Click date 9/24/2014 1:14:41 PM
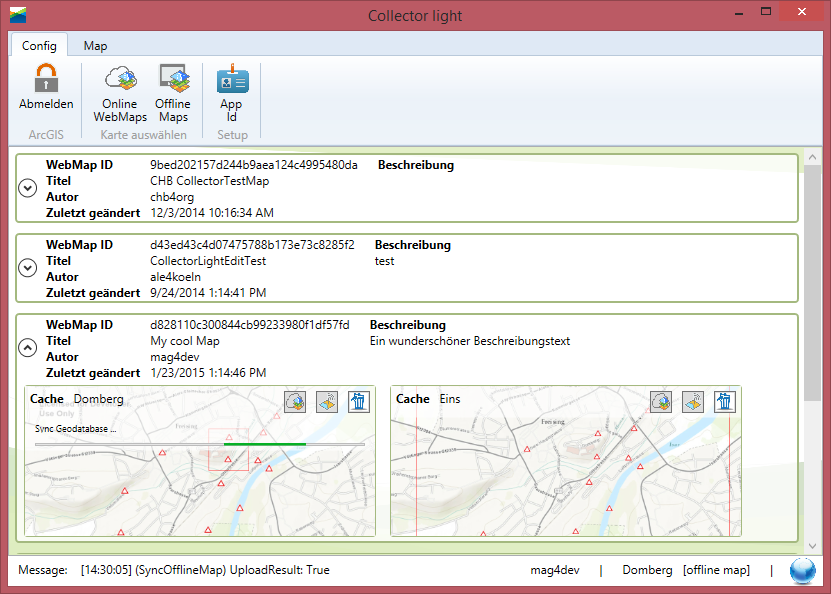Image resolution: width=831 pixels, height=594 pixels. 208,293
